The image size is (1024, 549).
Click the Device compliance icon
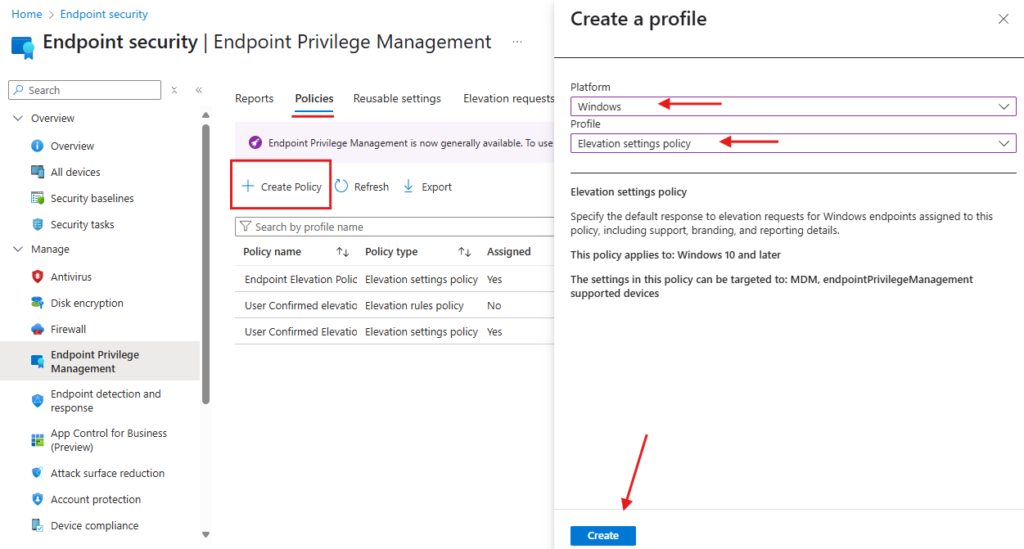point(37,525)
